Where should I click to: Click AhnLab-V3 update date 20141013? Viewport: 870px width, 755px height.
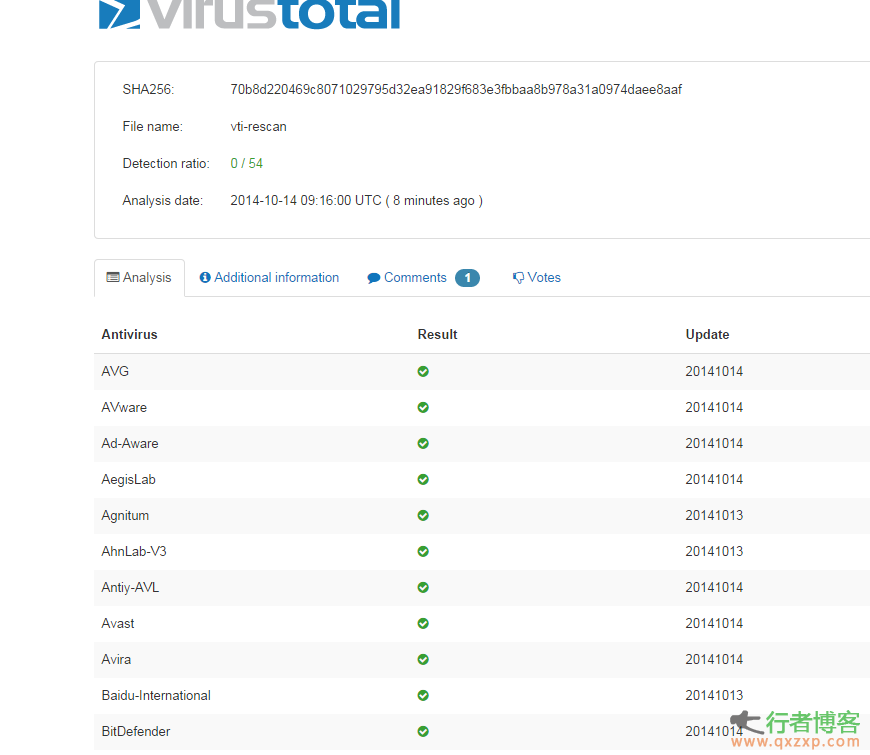pyautogui.click(x=714, y=551)
